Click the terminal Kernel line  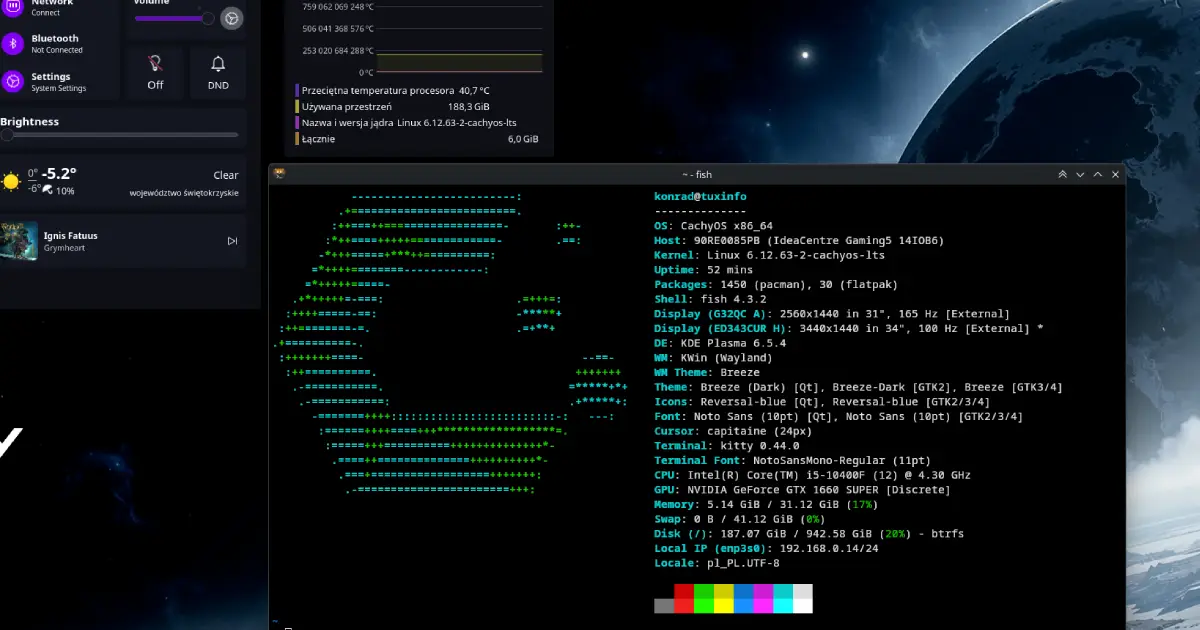pyautogui.click(x=769, y=255)
